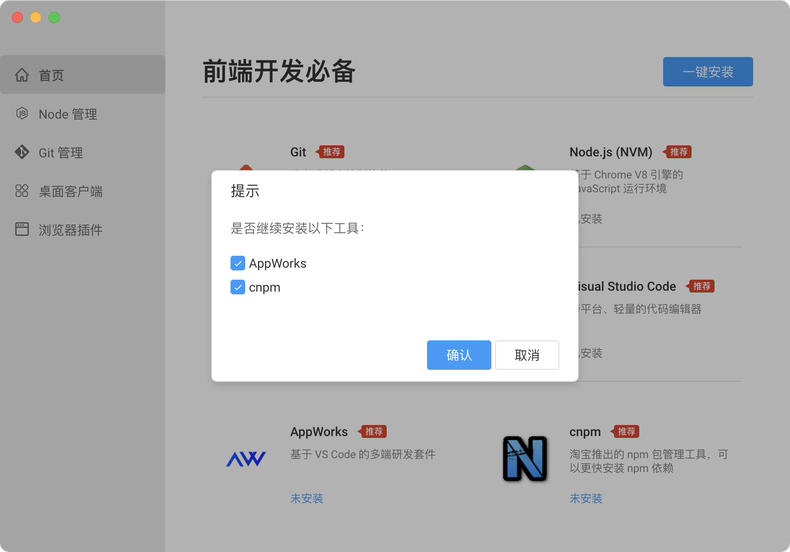Click 未安装 link under cnpm
The width and height of the screenshot is (790, 552).
(586, 499)
